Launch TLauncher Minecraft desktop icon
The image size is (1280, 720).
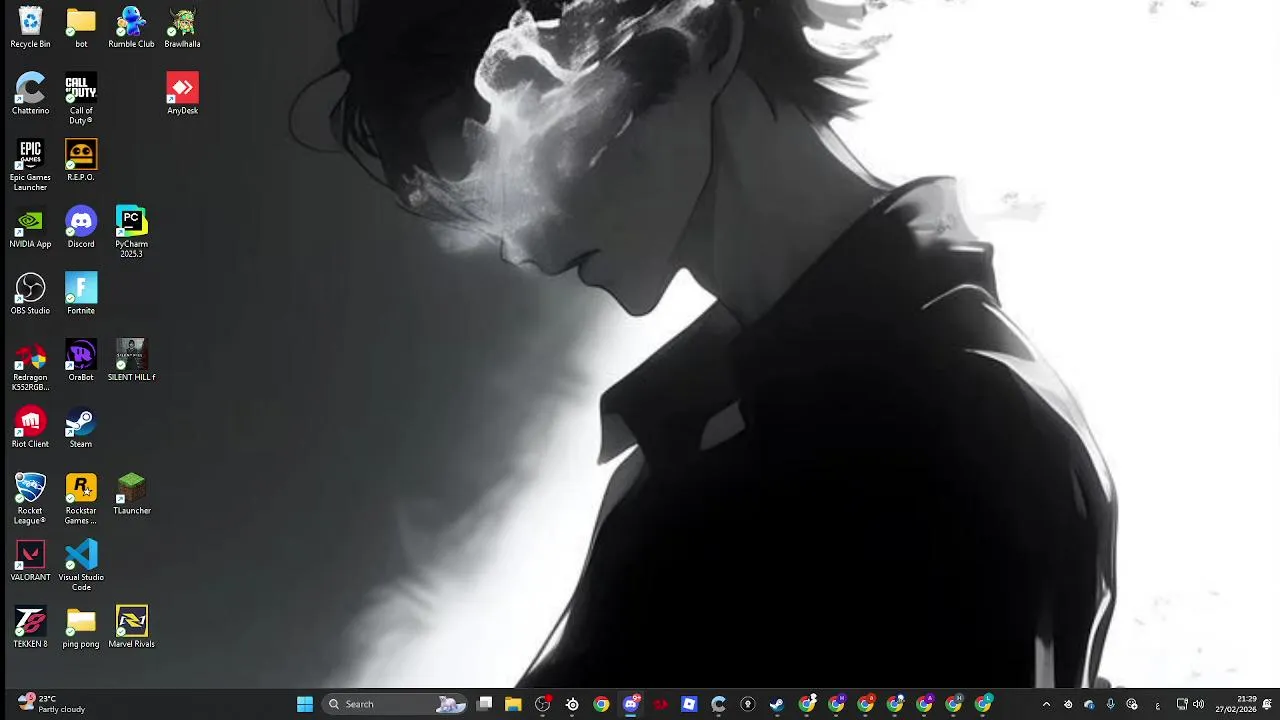coord(131,494)
